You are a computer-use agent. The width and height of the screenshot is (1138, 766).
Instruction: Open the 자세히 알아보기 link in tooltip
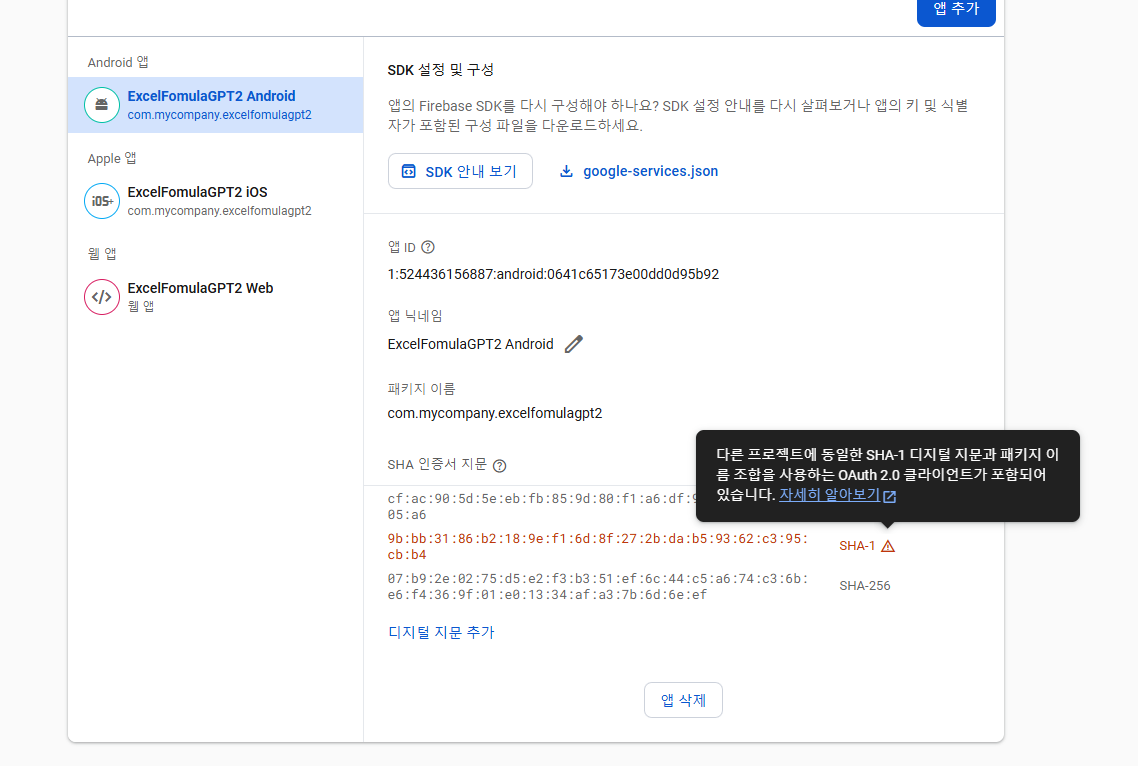tap(829, 494)
